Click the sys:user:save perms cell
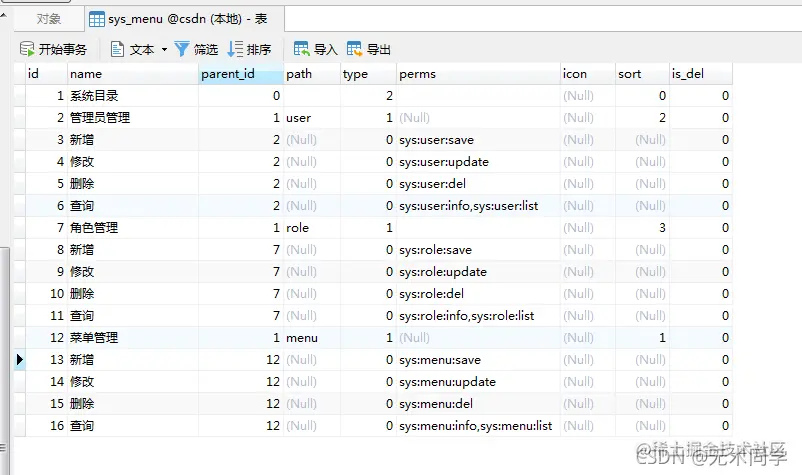 tap(479, 140)
